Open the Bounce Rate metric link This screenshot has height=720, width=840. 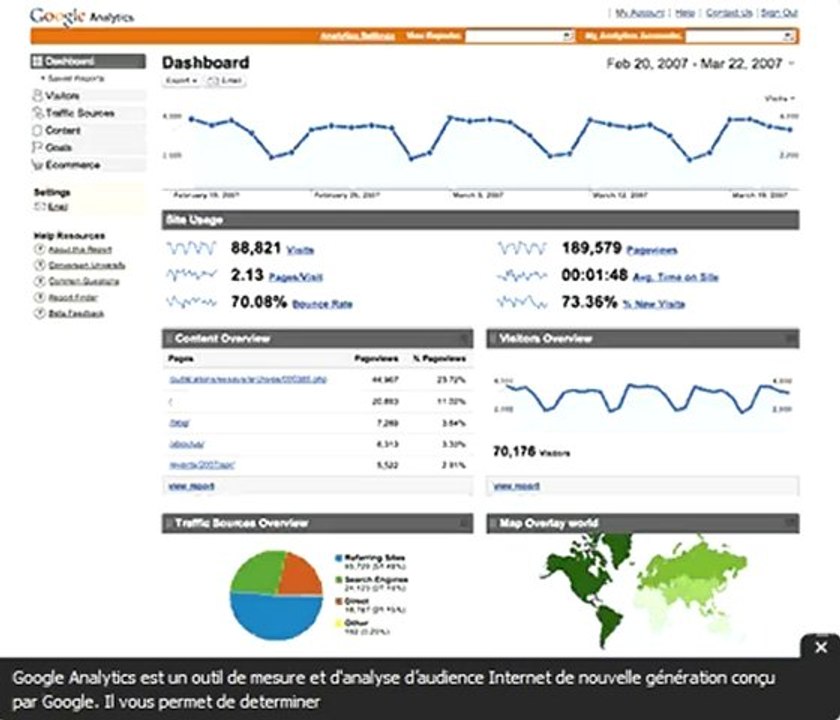click(322, 304)
